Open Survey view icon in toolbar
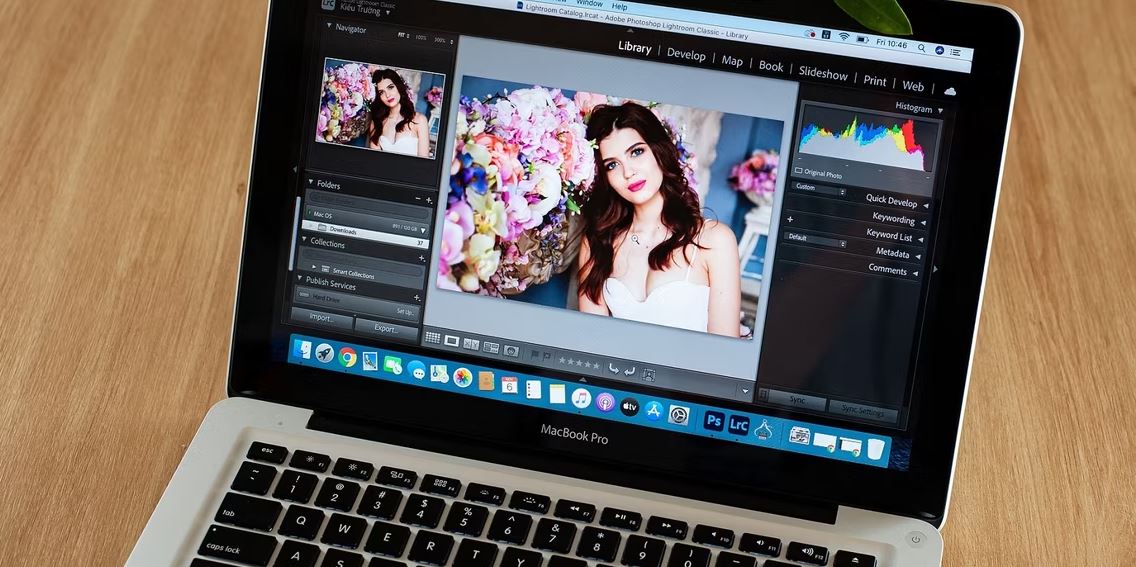Screen dimensions: 1136x567 (490, 348)
